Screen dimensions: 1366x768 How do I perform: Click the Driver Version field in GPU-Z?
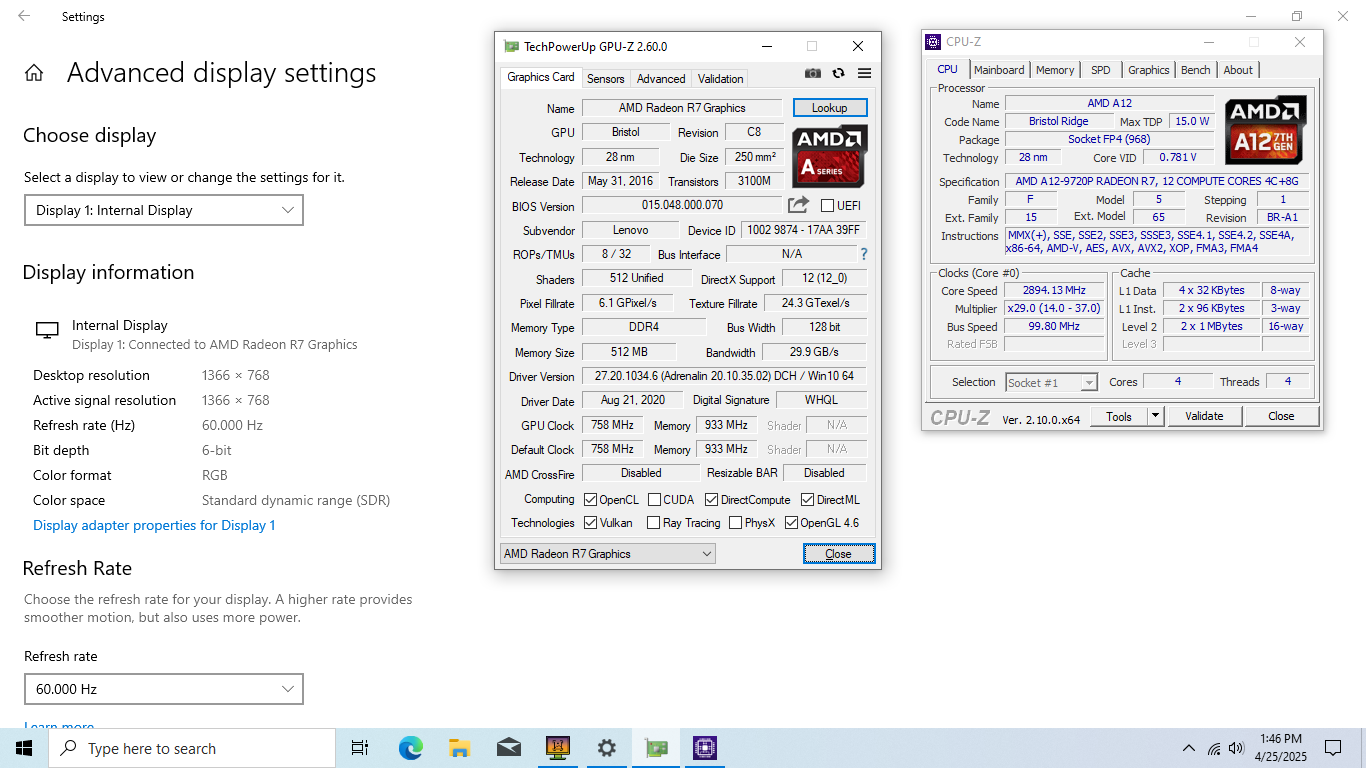(x=724, y=376)
